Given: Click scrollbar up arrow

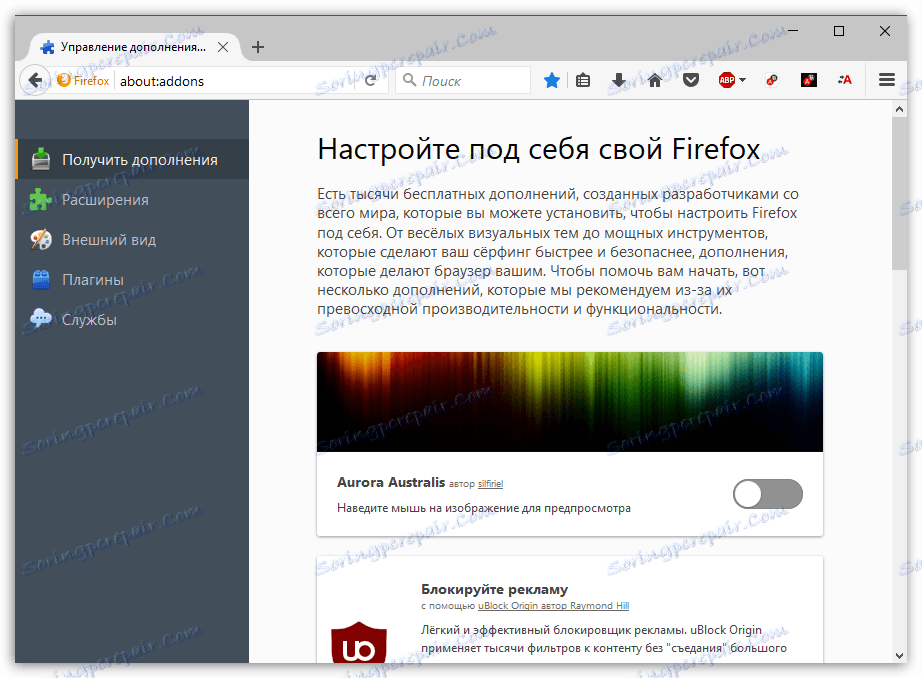Looking at the screenshot, I should pyautogui.click(x=899, y=109).
